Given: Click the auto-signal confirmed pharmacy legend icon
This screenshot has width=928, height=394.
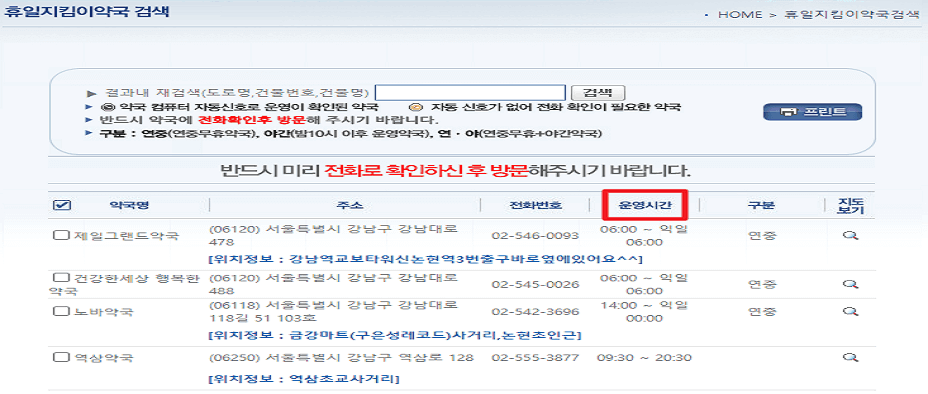Looking at the screenshot, I should [x=107, y=107].
